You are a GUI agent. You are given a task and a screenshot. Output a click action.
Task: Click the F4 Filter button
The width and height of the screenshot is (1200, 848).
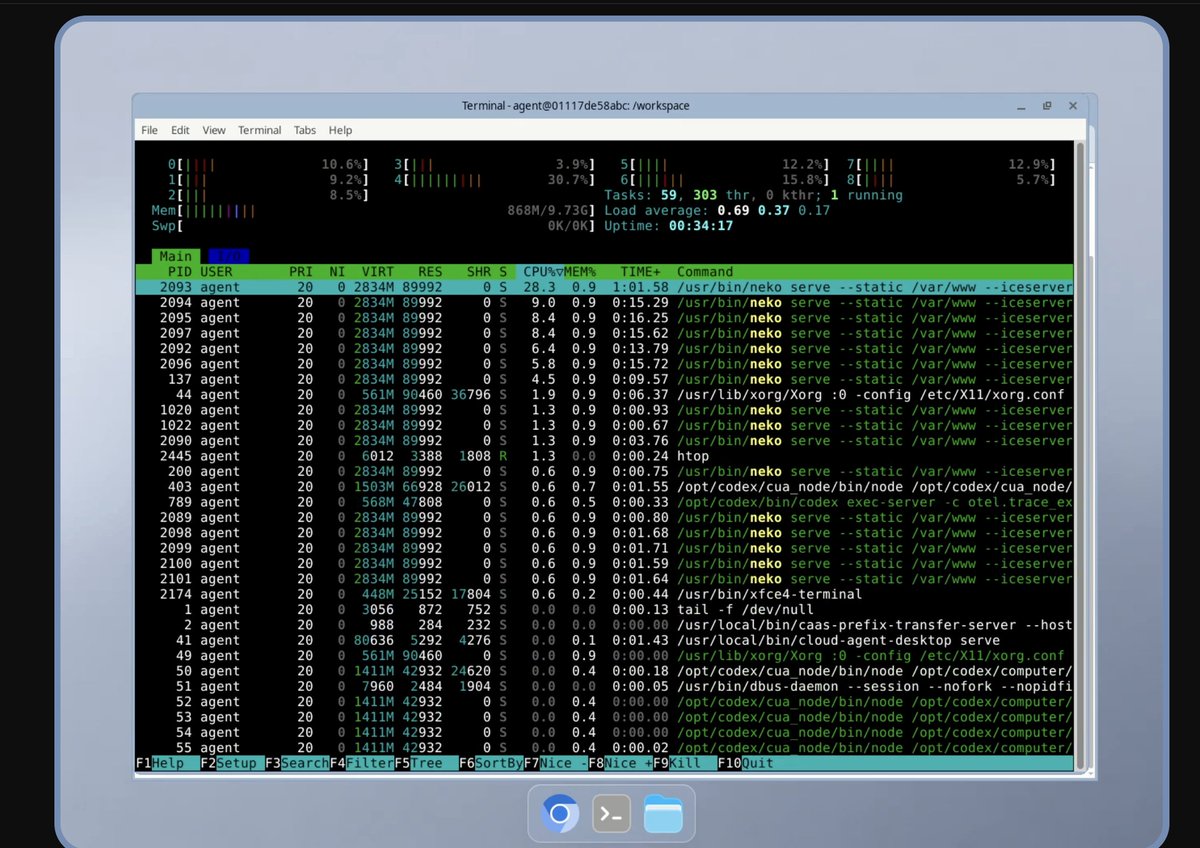click(361, 763)
